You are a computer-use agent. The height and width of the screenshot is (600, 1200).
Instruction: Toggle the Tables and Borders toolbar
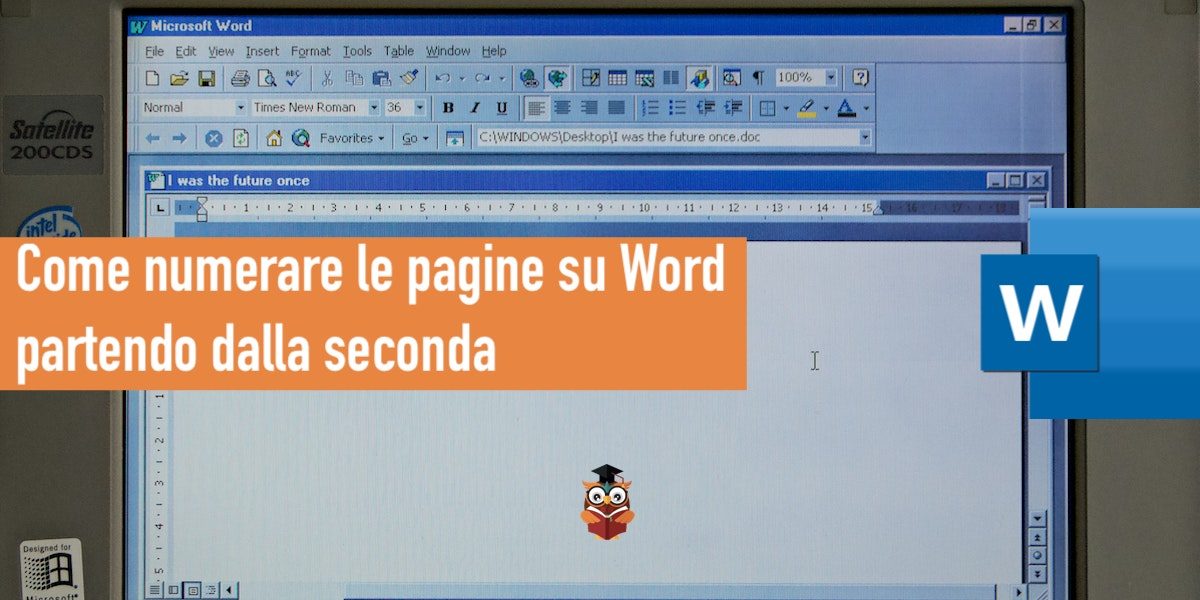tap(591, 77)
